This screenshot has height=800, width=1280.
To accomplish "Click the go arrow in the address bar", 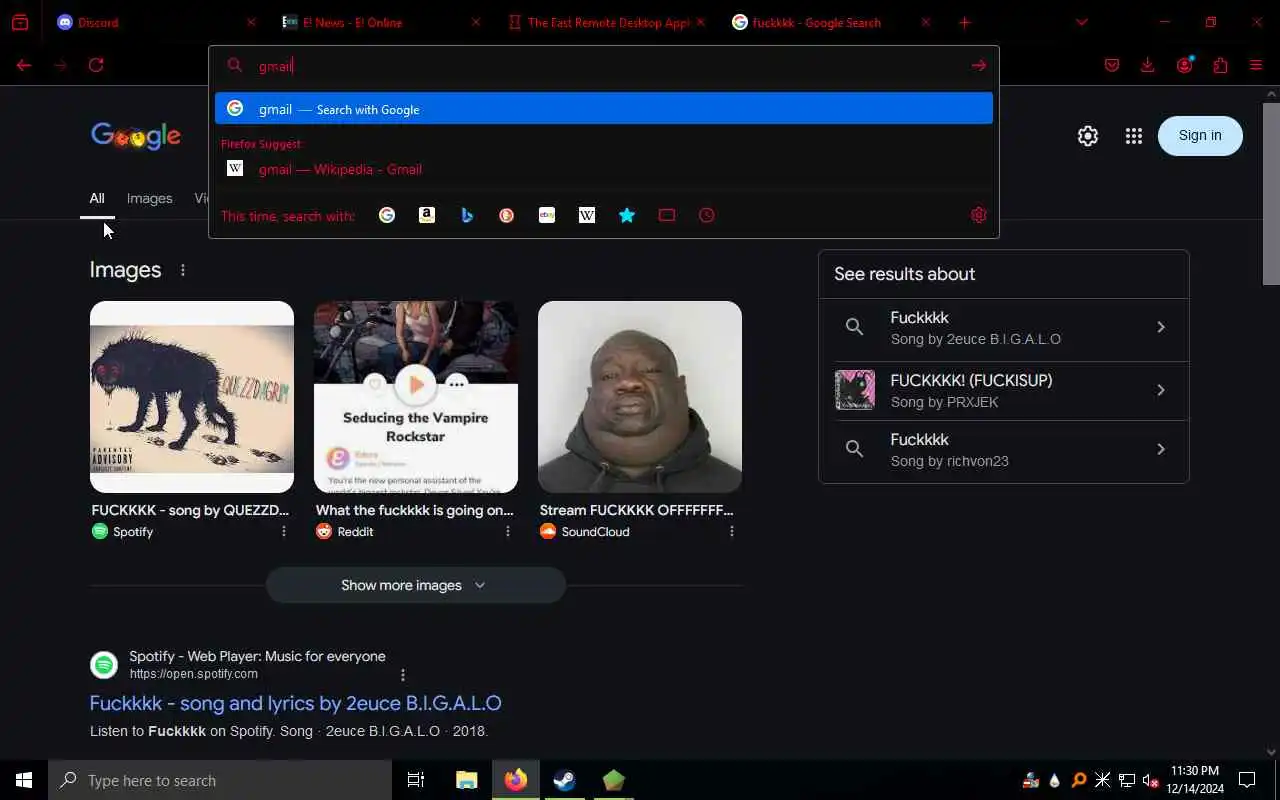I will (x=979, y=65).
